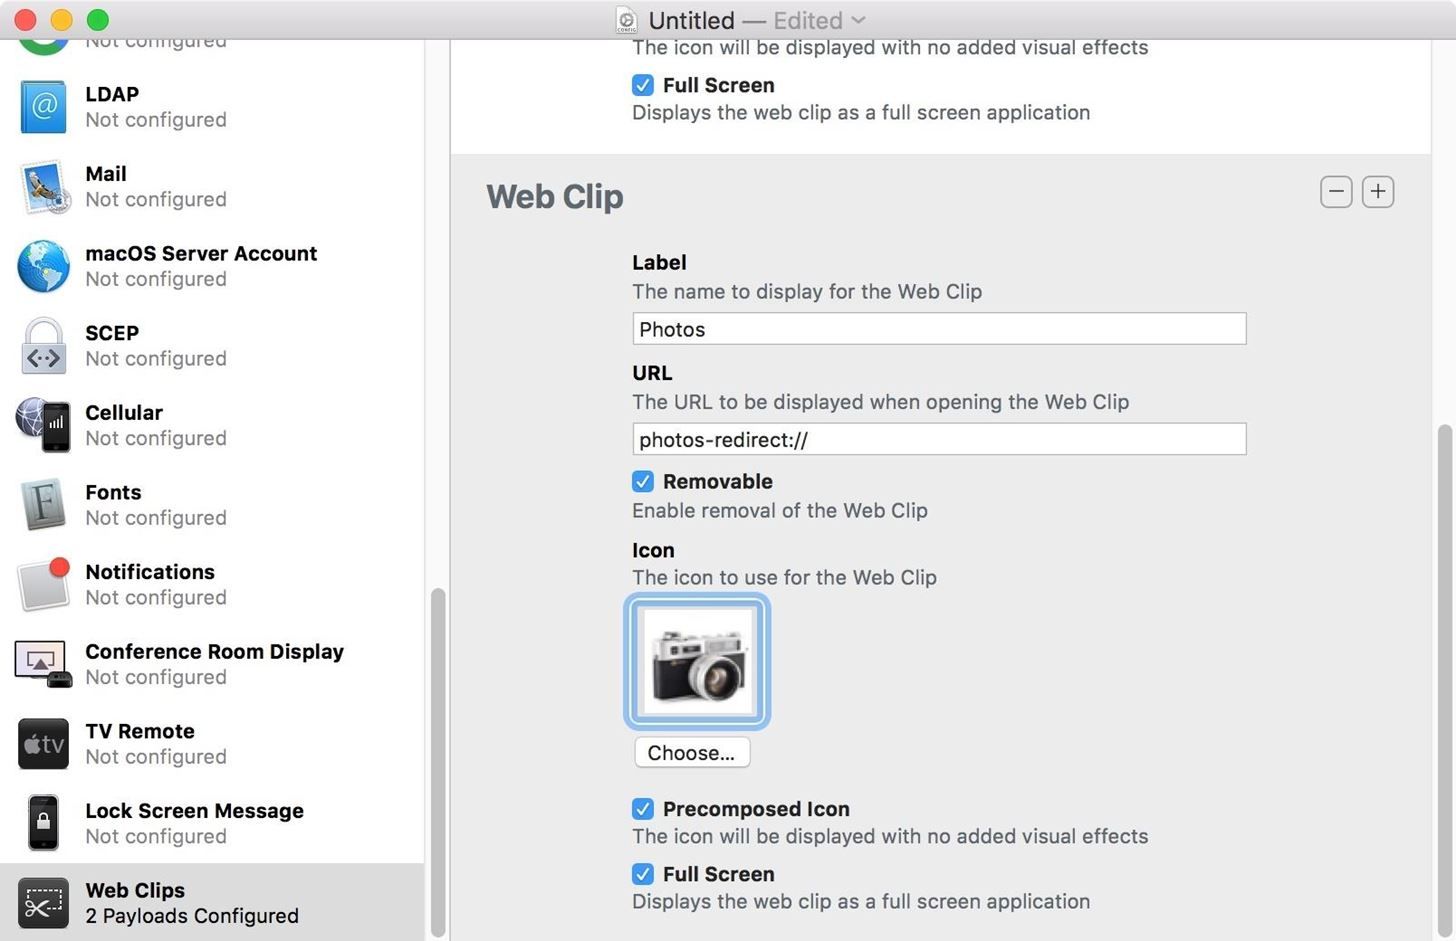Add a new Web Clip with plus button
The height and width of the screenshot is (941, 1456).
click(x=1378, y=192)
